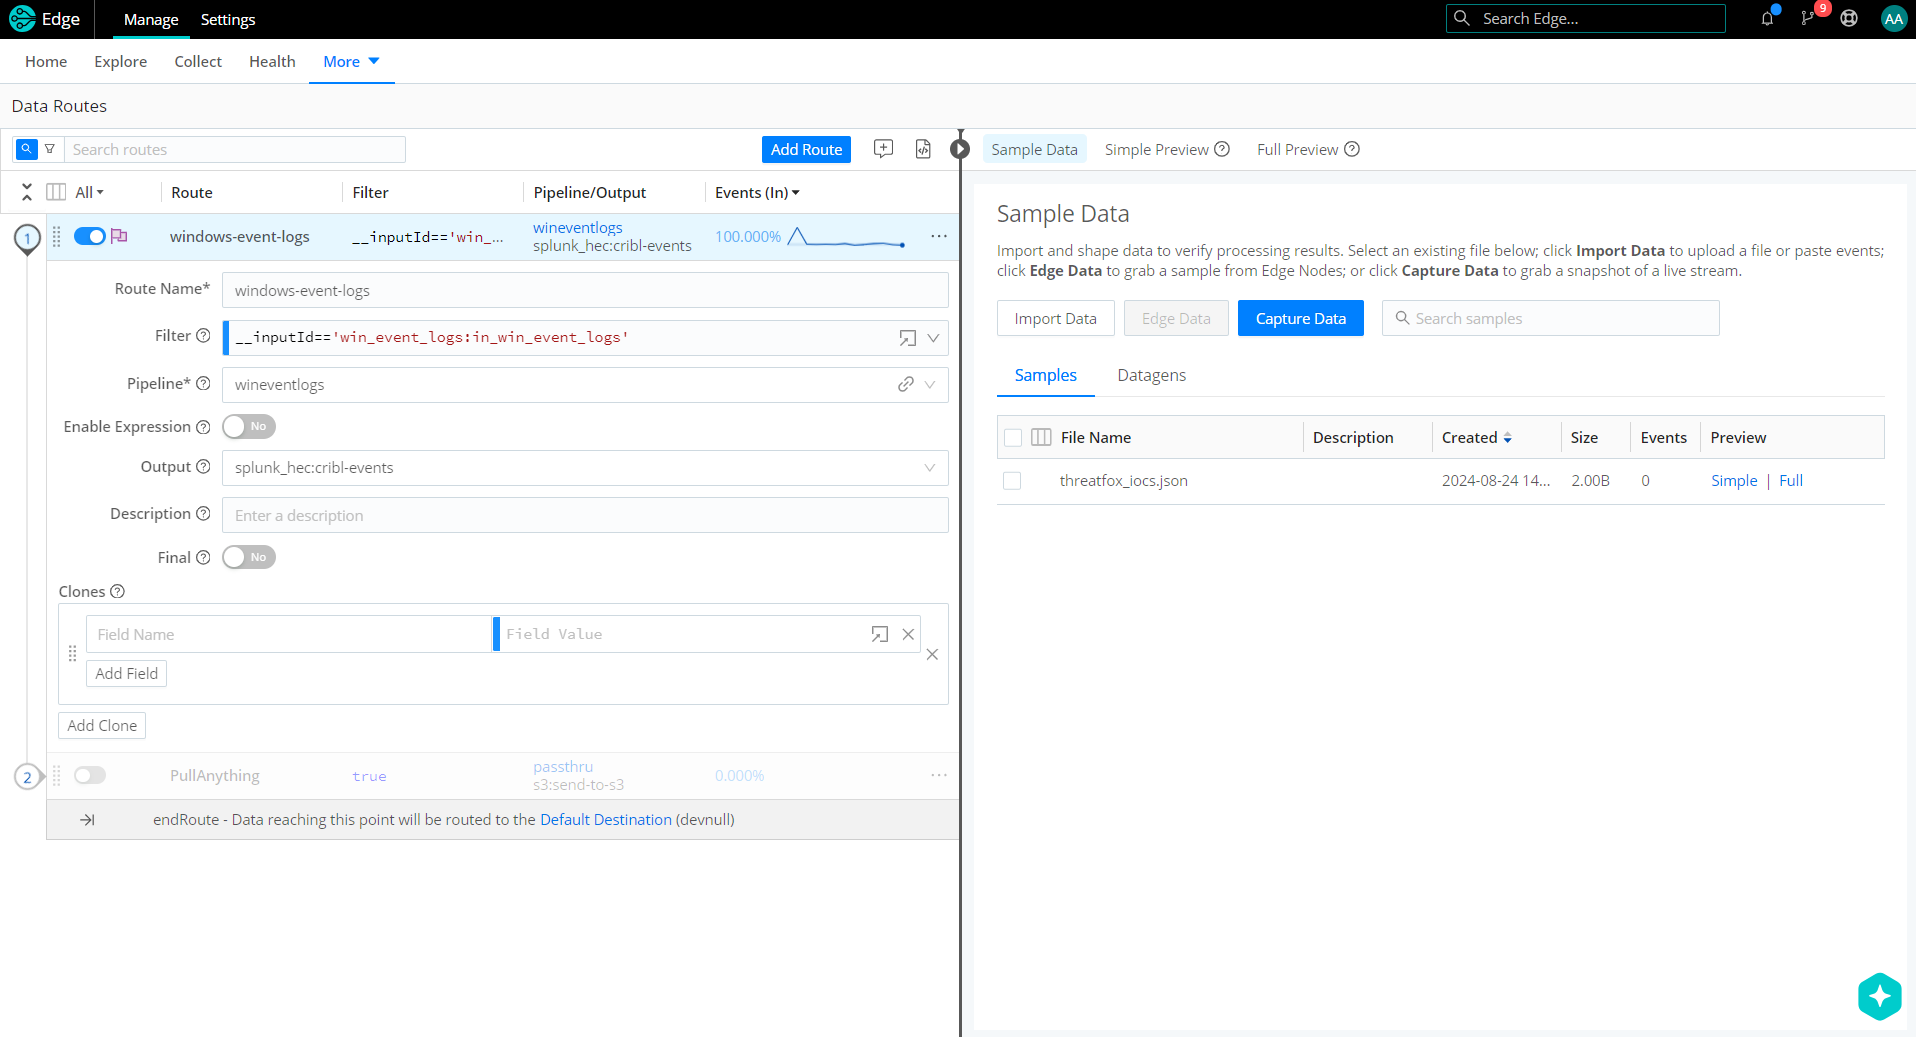Open the AI assistant sparkle icon
This screenshot has width=1916, height=1037.
click(x=1879, y=996)
